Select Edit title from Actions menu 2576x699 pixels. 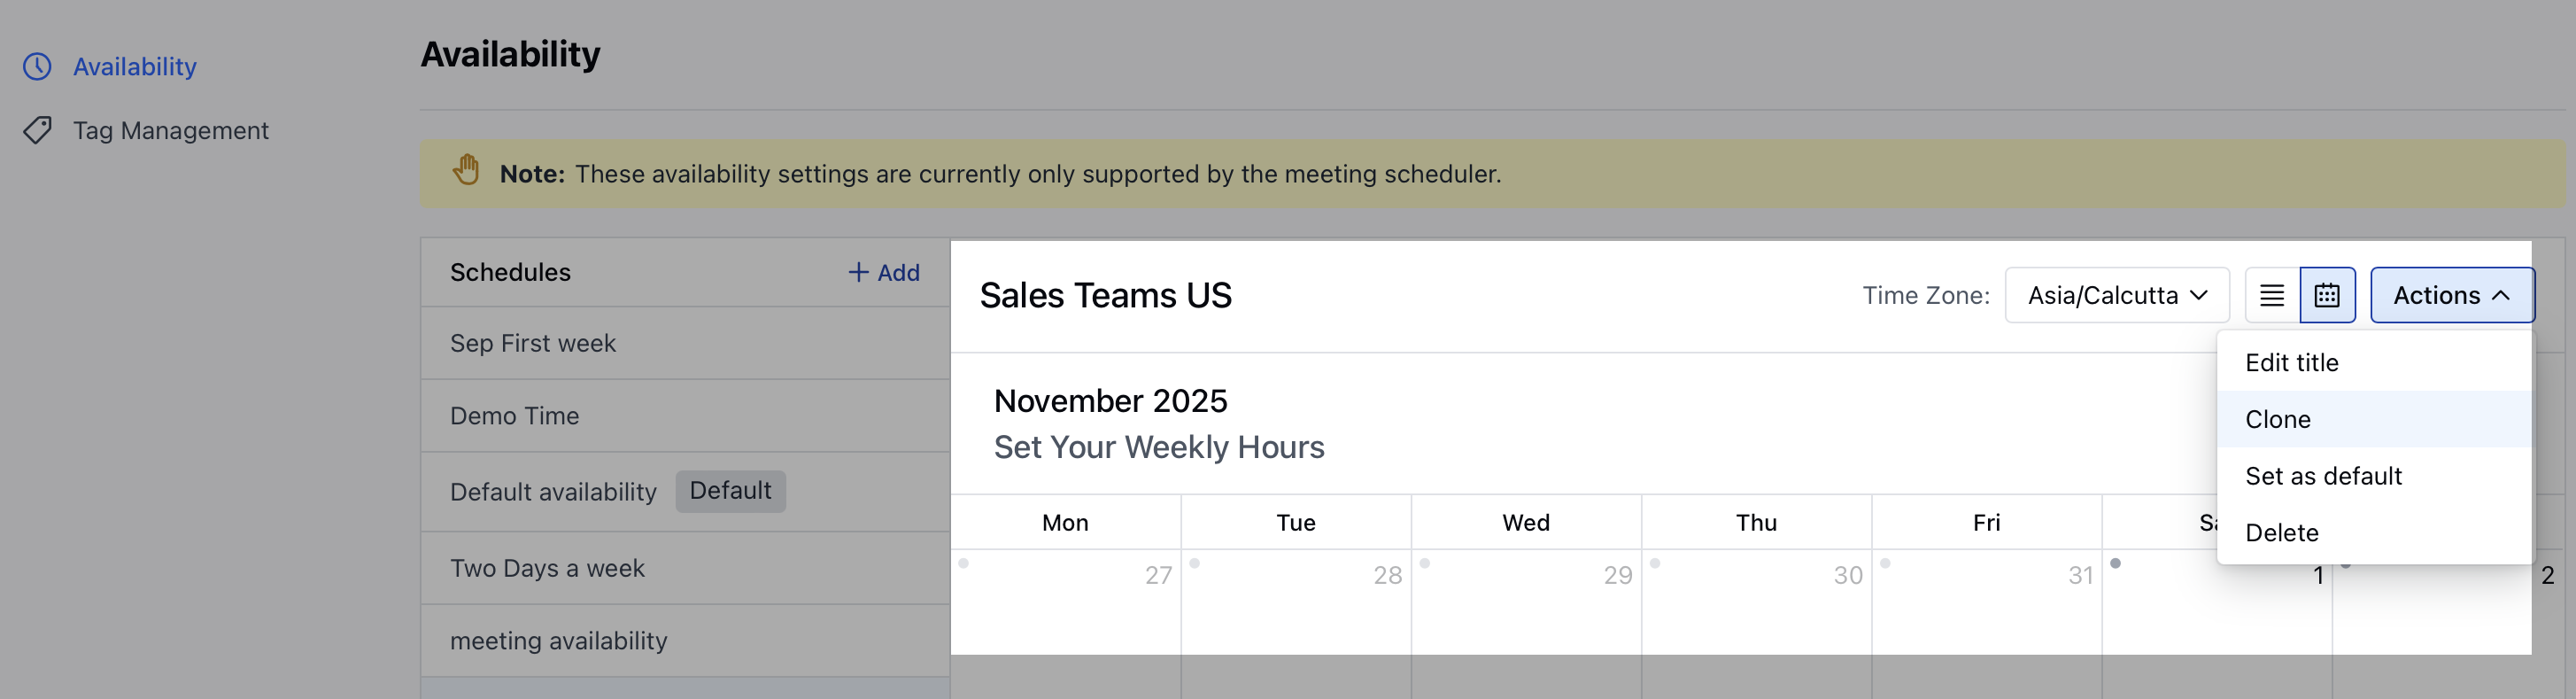2291,363
